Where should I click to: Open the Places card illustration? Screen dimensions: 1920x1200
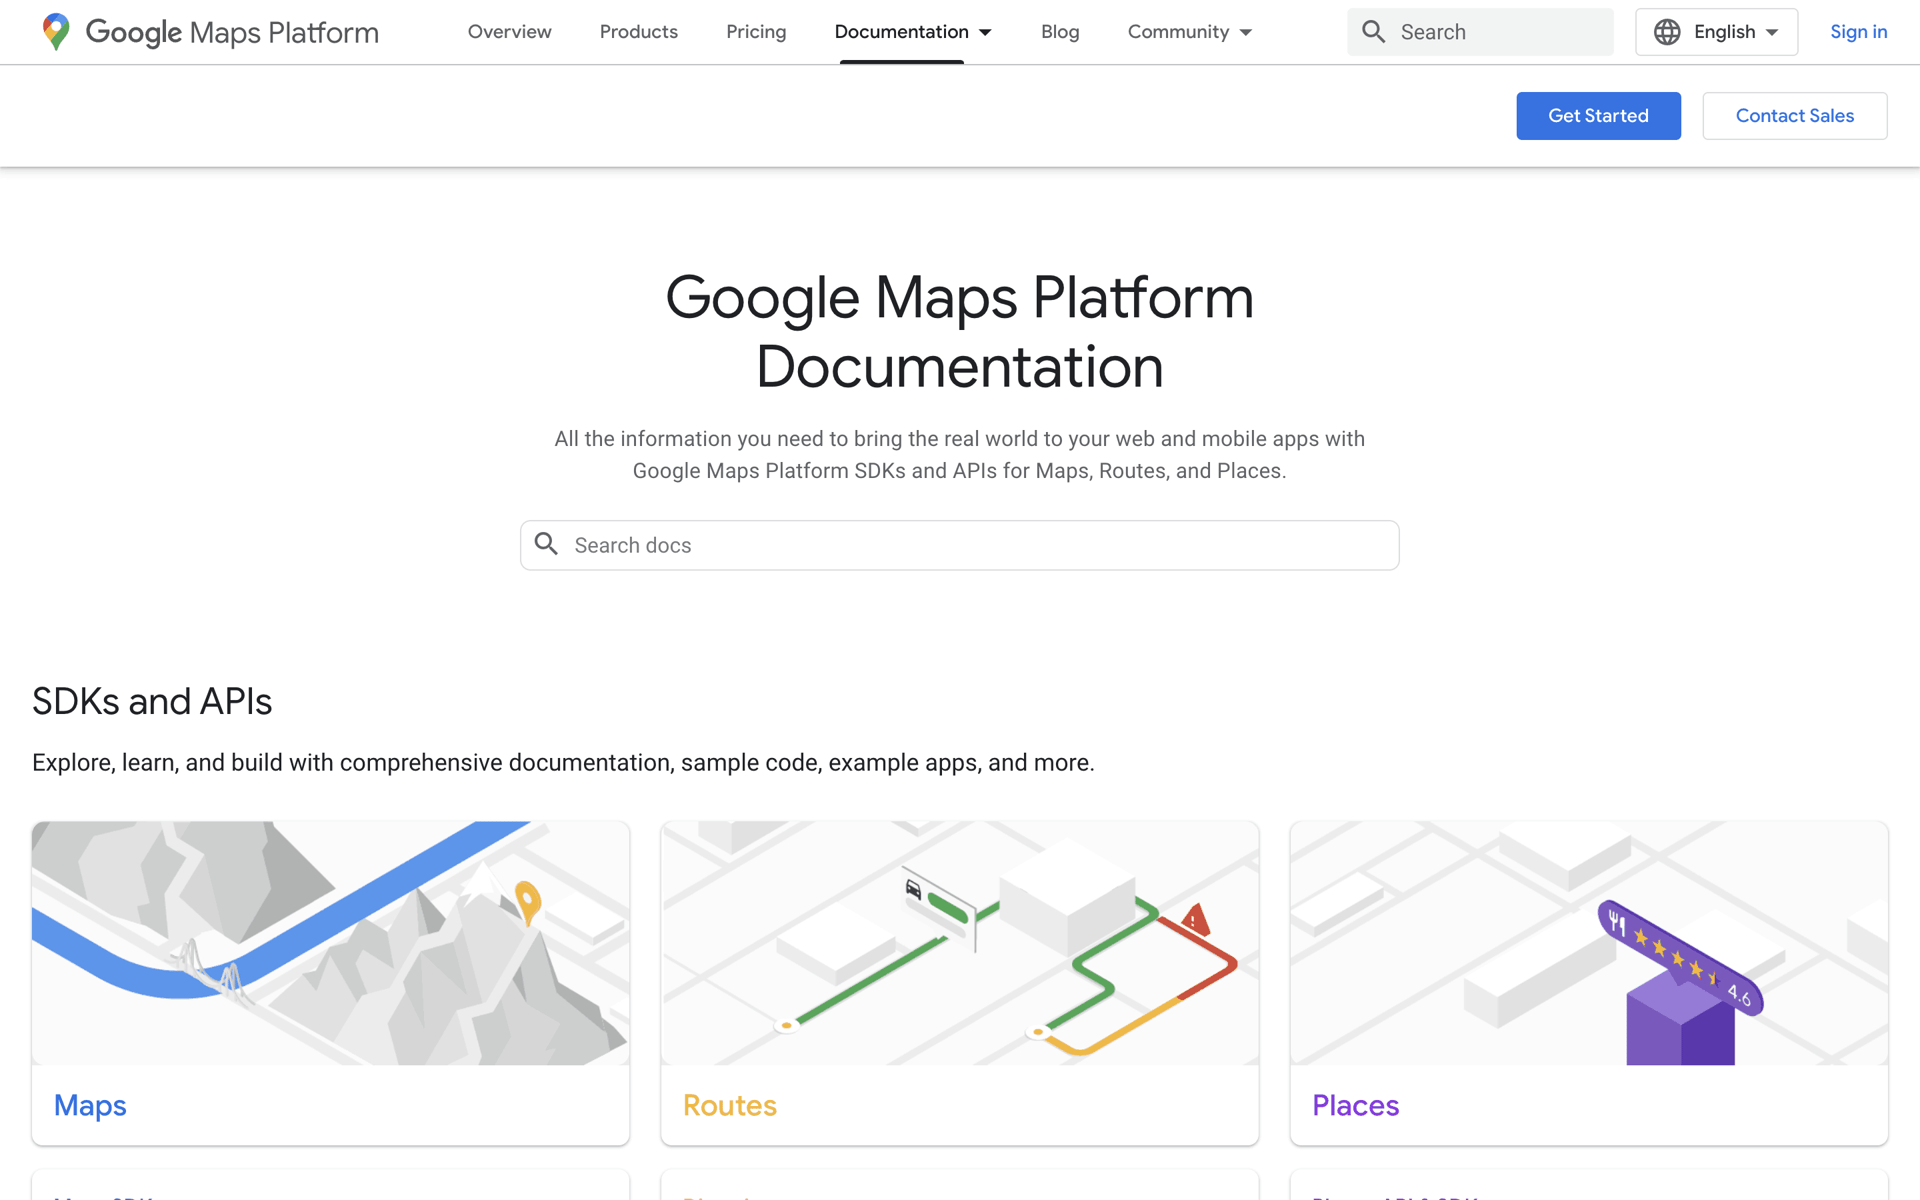(x=1589, y=943)
